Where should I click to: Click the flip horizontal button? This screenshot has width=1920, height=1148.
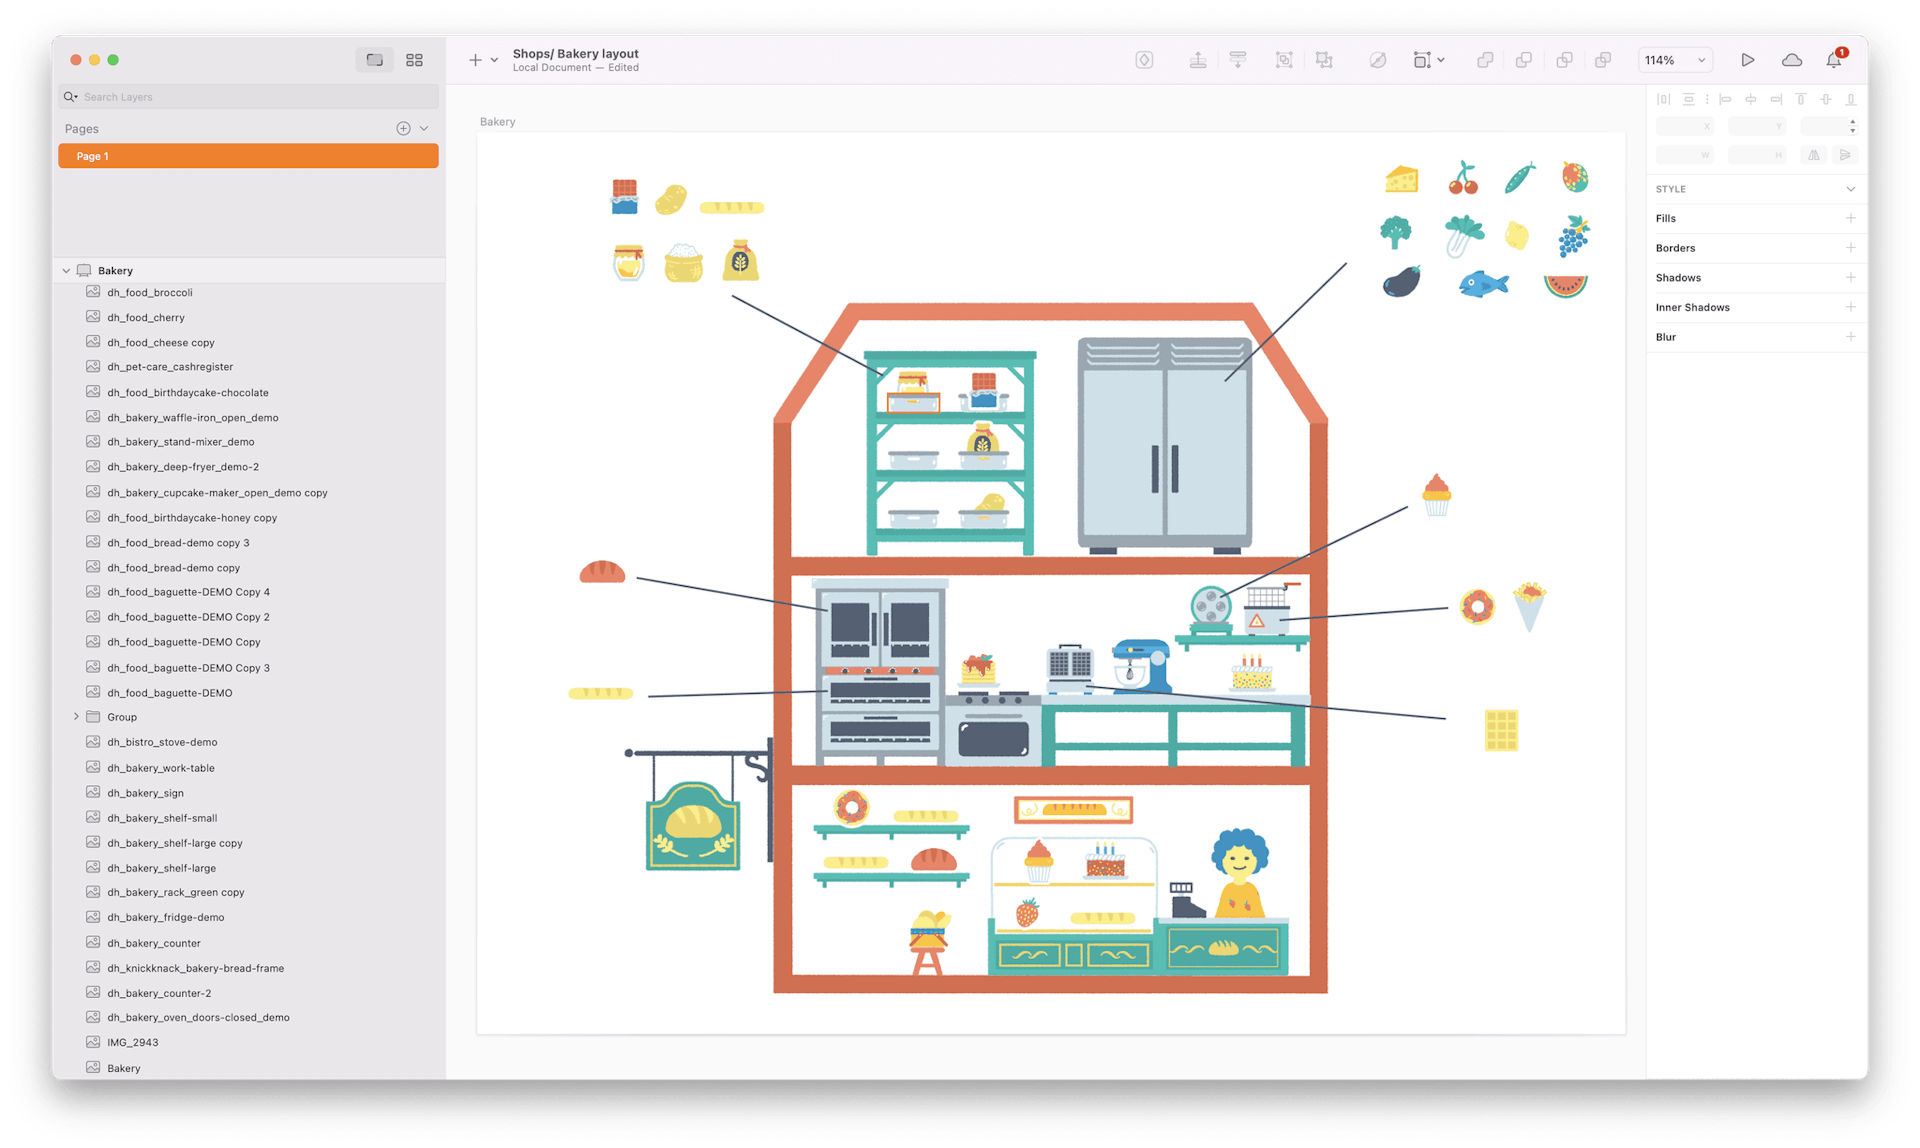(x=1814, y=155)
